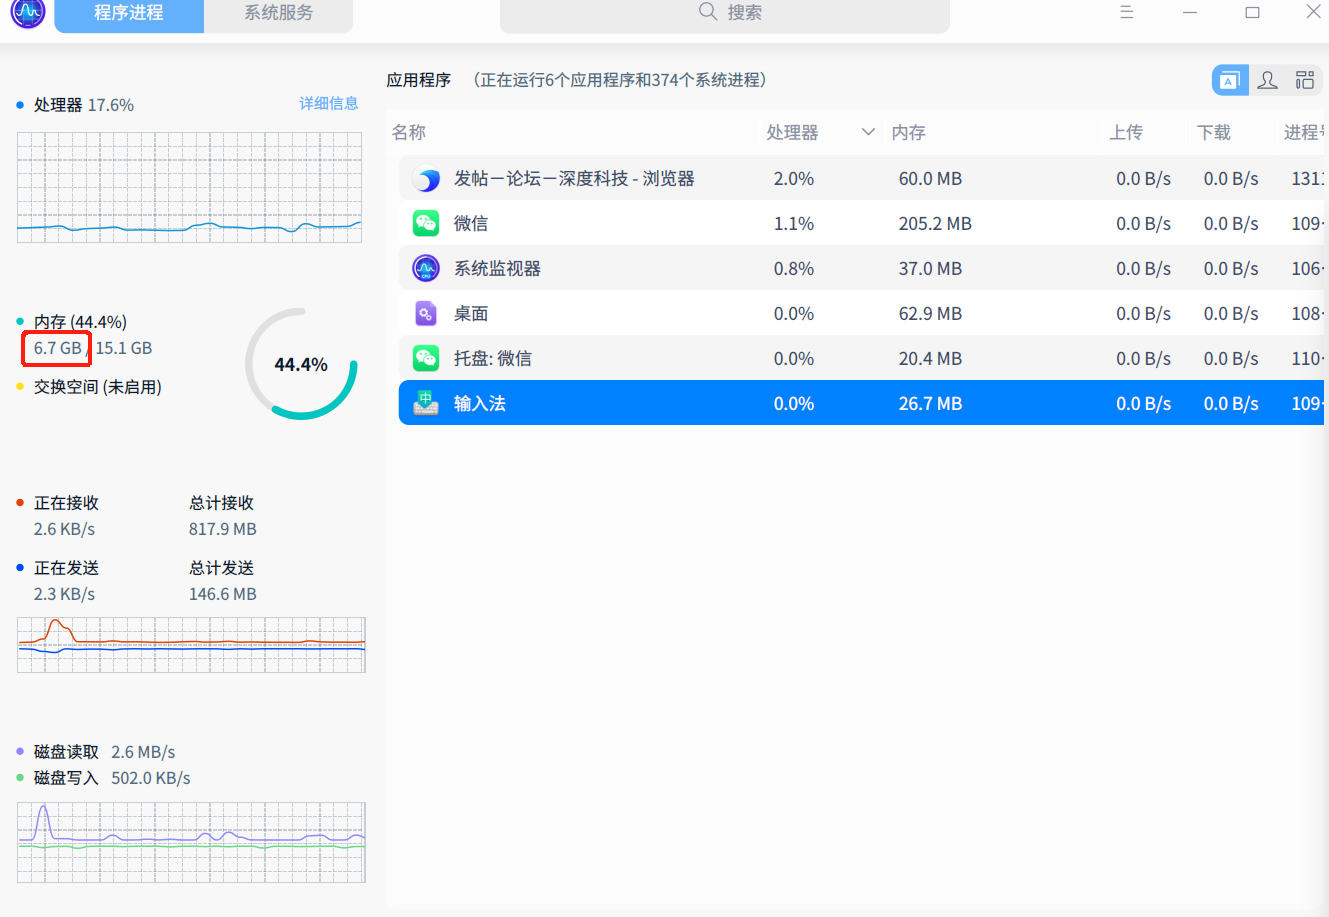Click the 总计接收 817.9 MB value

click(223, 529)
